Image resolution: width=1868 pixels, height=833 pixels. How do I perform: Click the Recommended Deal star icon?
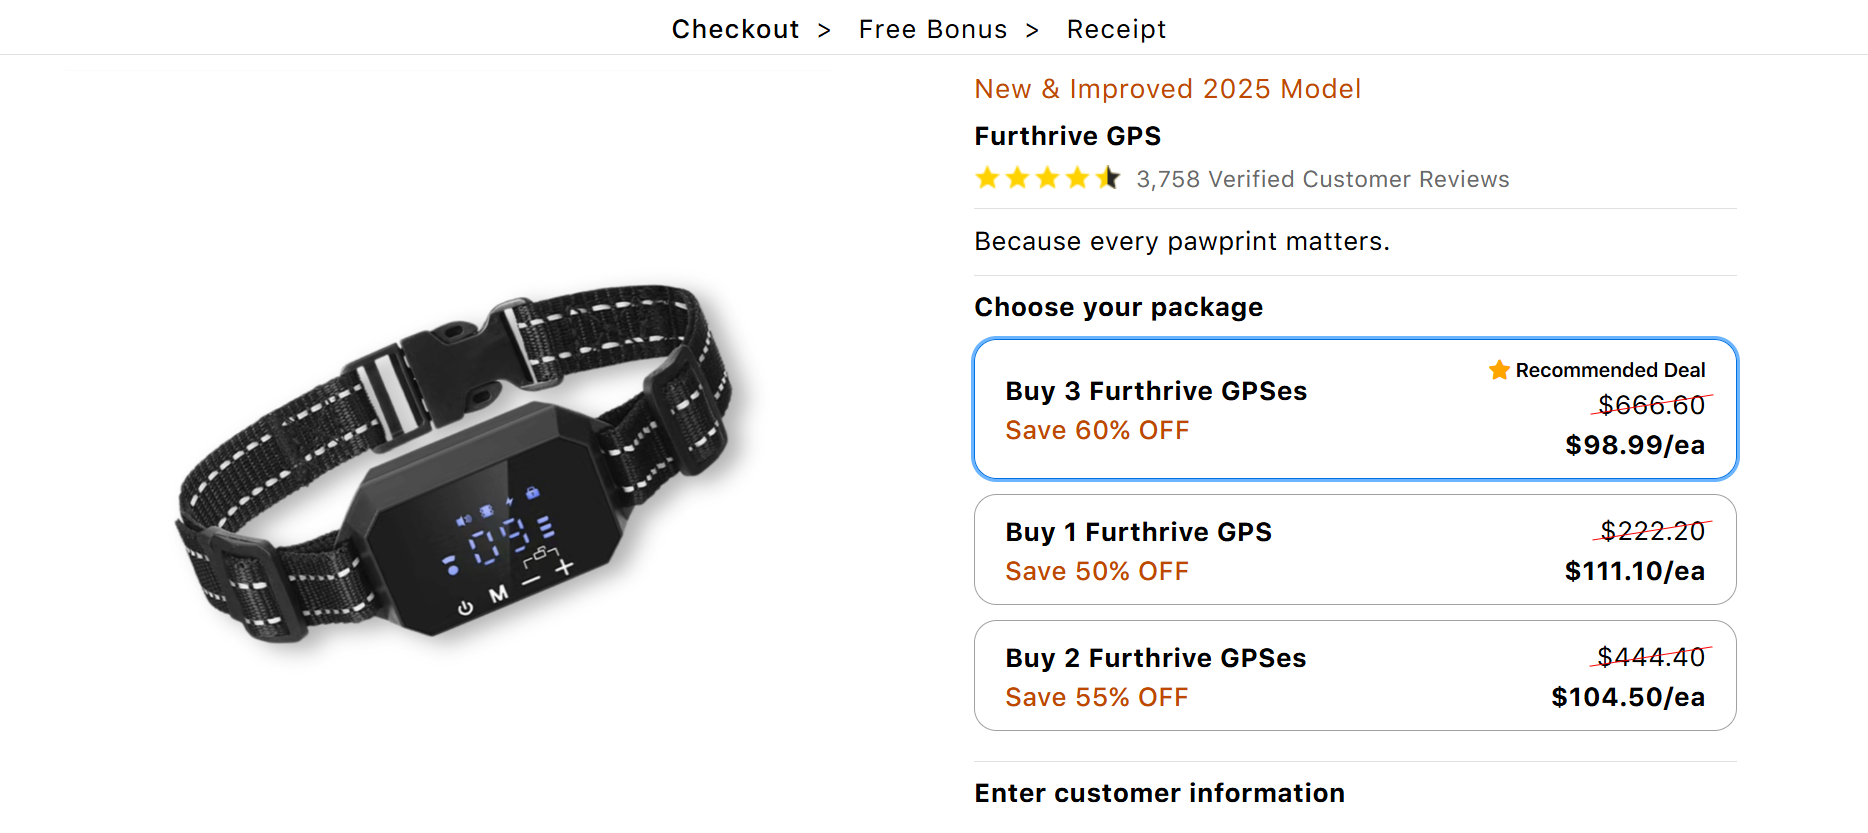(1499, 370)
